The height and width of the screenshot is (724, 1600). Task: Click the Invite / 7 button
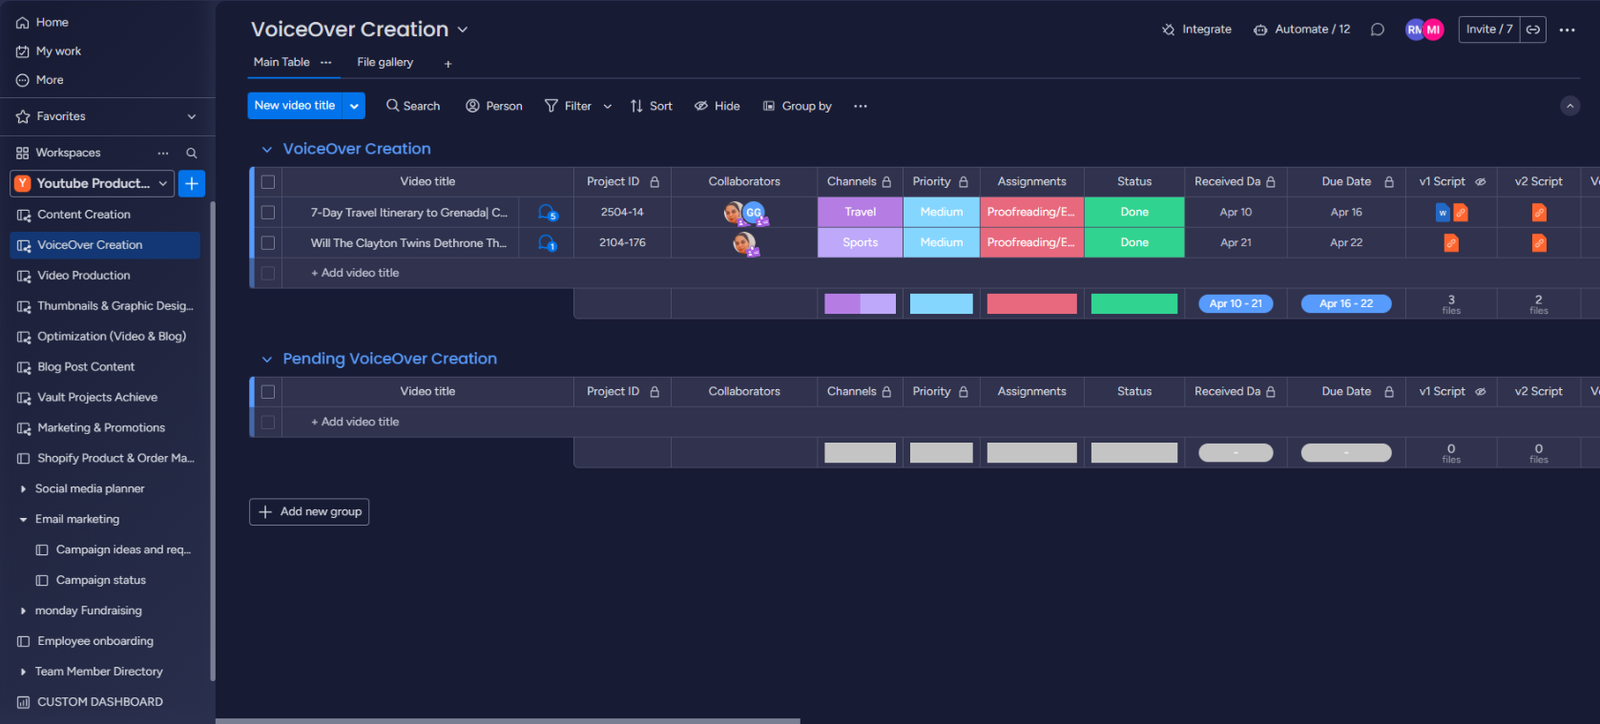point(1488,30)
